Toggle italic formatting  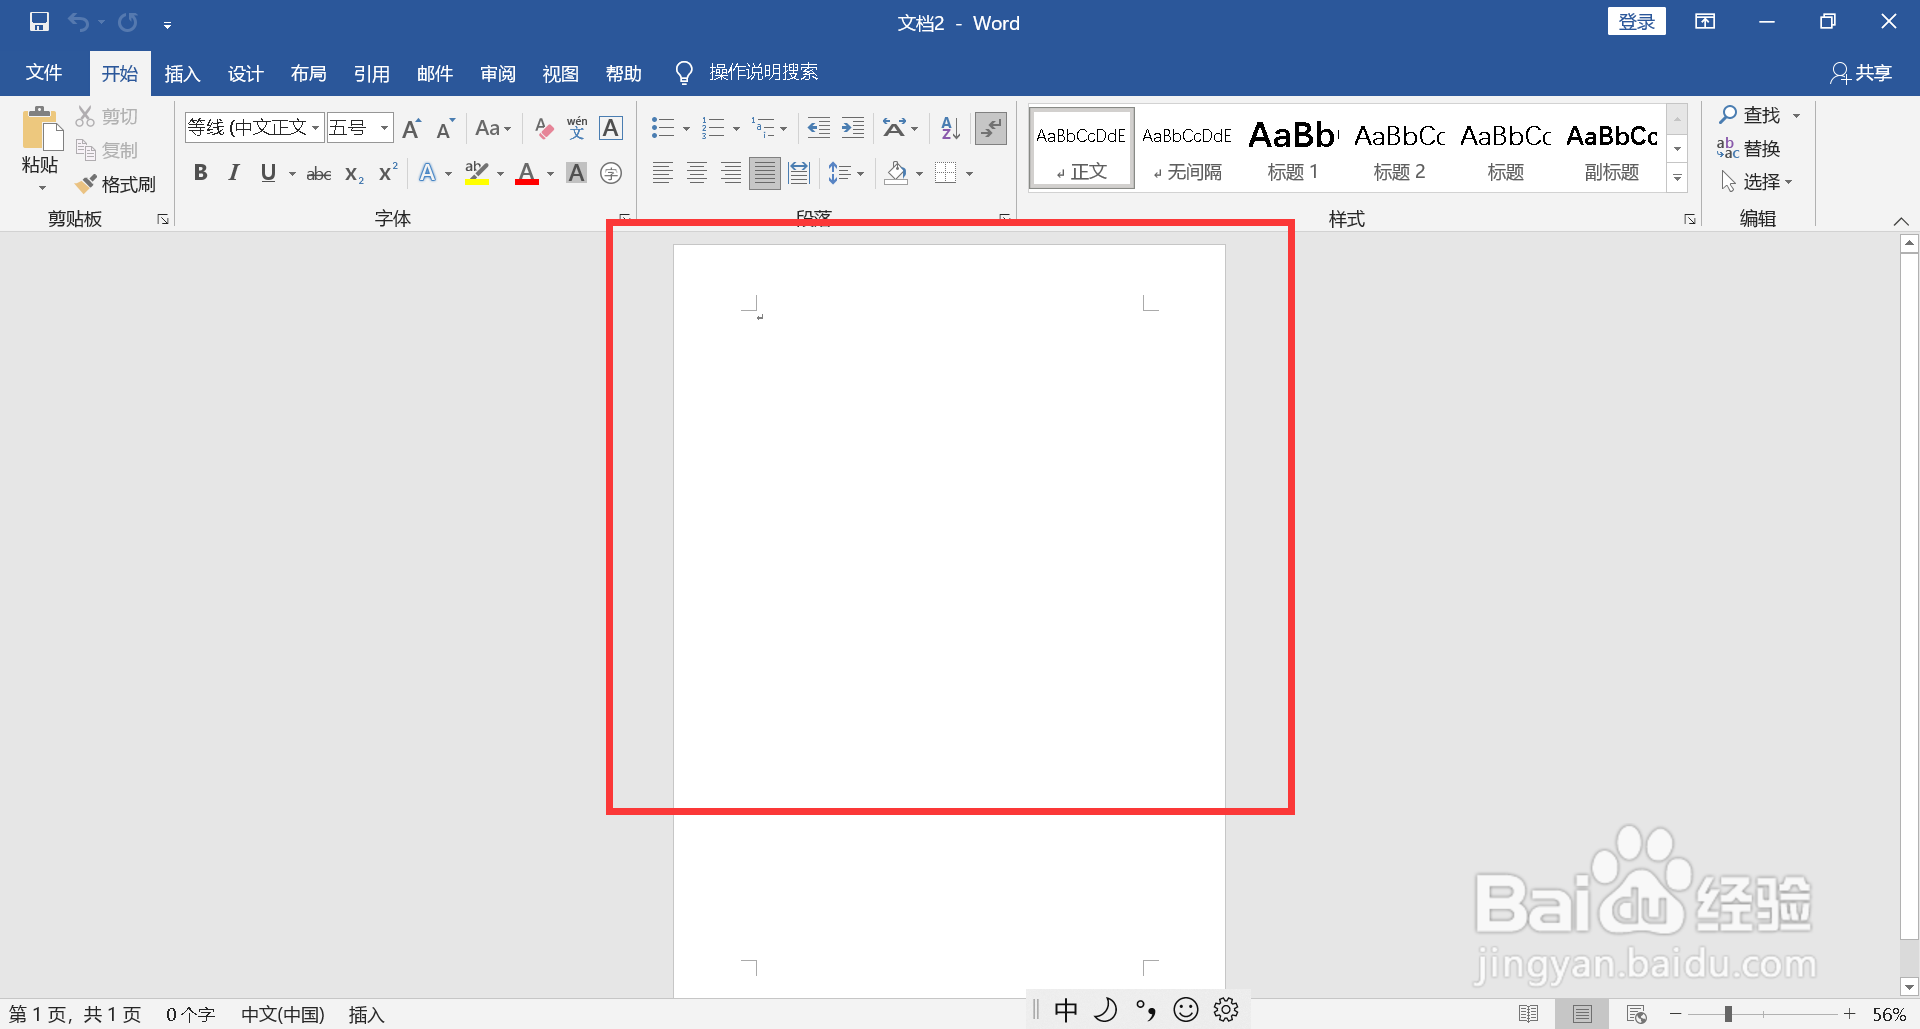point(234,174)
